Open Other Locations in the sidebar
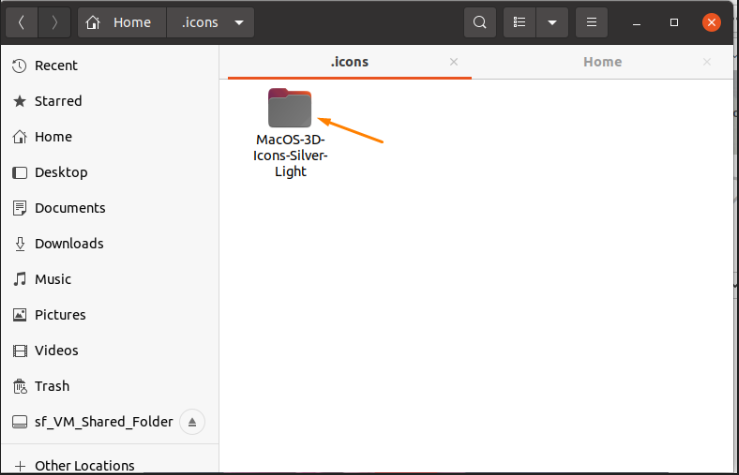This screenshot has width=739, height=475. pyautogui.click(x=110, y=466)
